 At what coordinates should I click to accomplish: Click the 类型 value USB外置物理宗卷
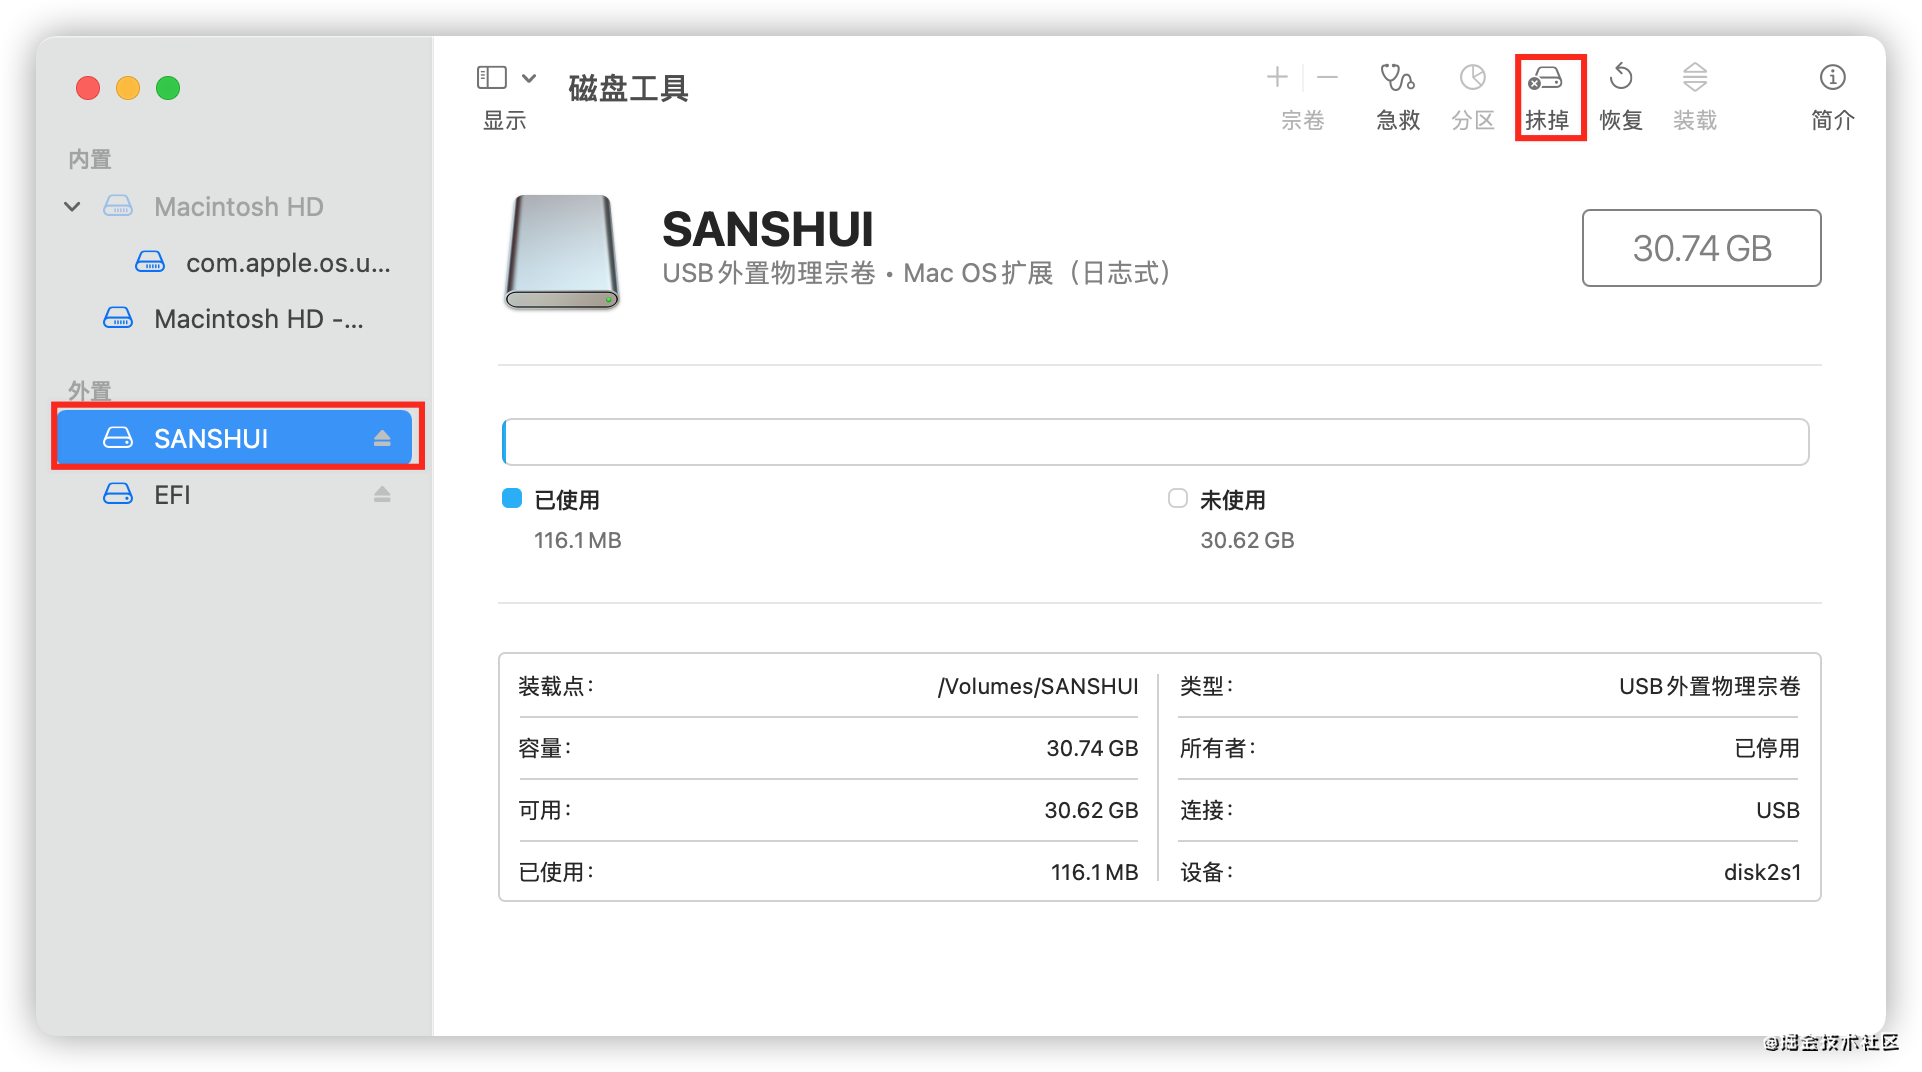(x=1710, y=686)
